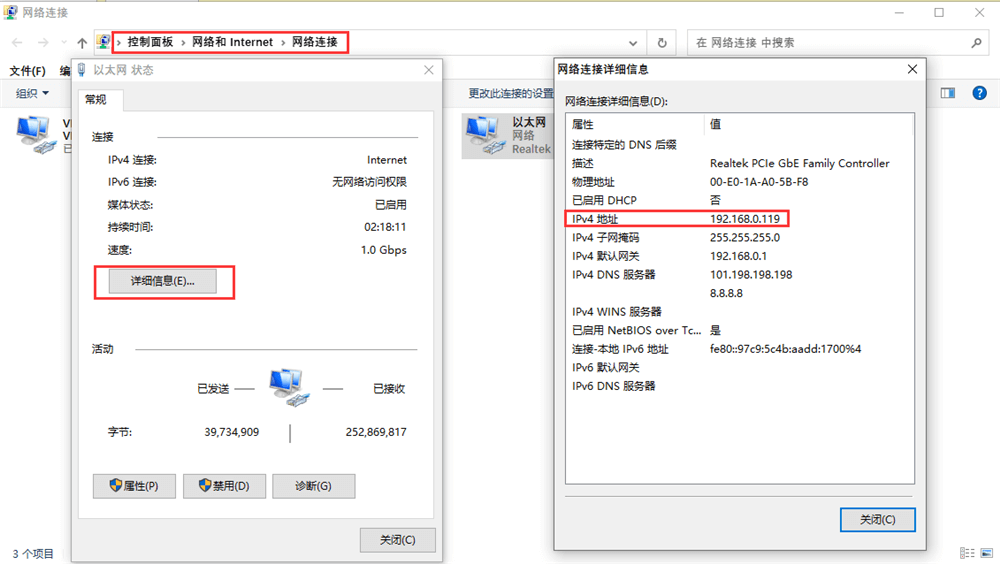Expand chevron after 网络和 Internet breadcrumb

pyautogui.click(x=283, y=43)
